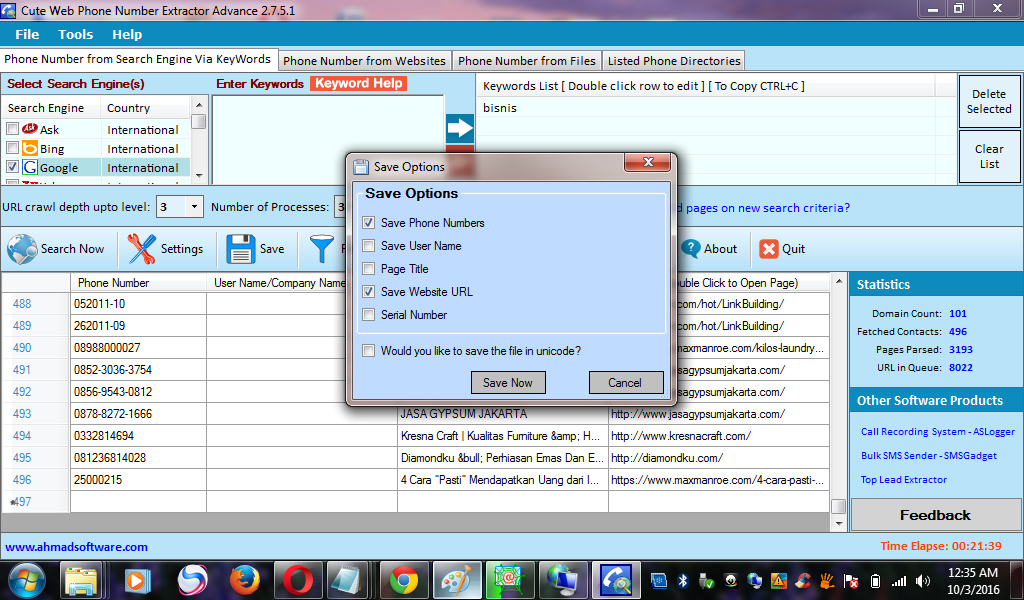The width and height of the screenshot is (1024, 600).
Task: Launch Windows Media Player from taskbar
Action: (137, 580)
